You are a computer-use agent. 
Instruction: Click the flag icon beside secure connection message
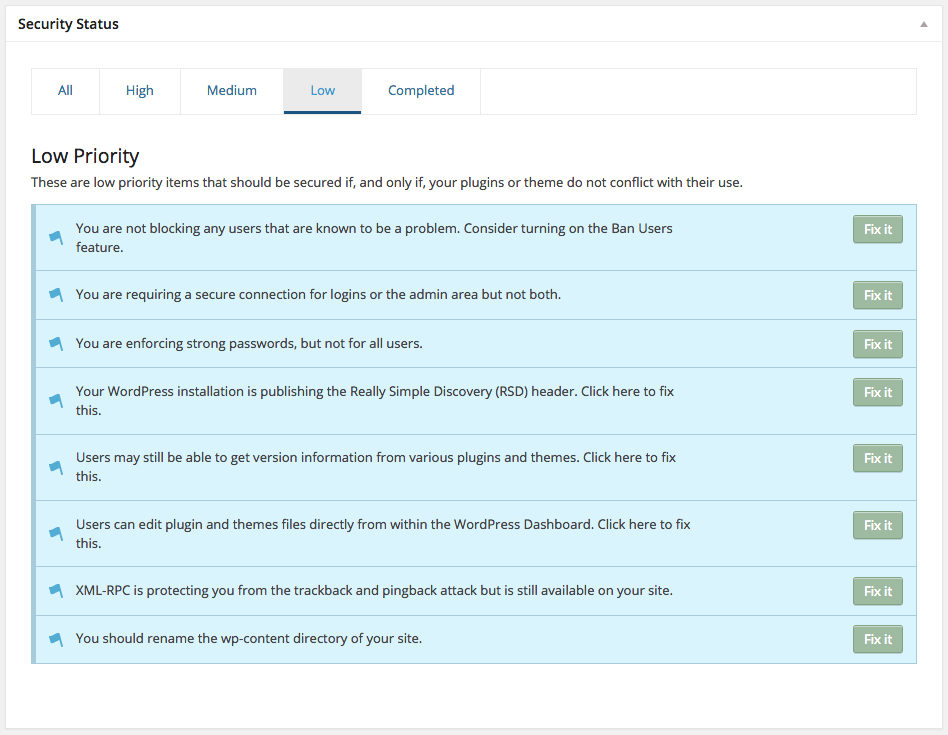tap(56, 295)
